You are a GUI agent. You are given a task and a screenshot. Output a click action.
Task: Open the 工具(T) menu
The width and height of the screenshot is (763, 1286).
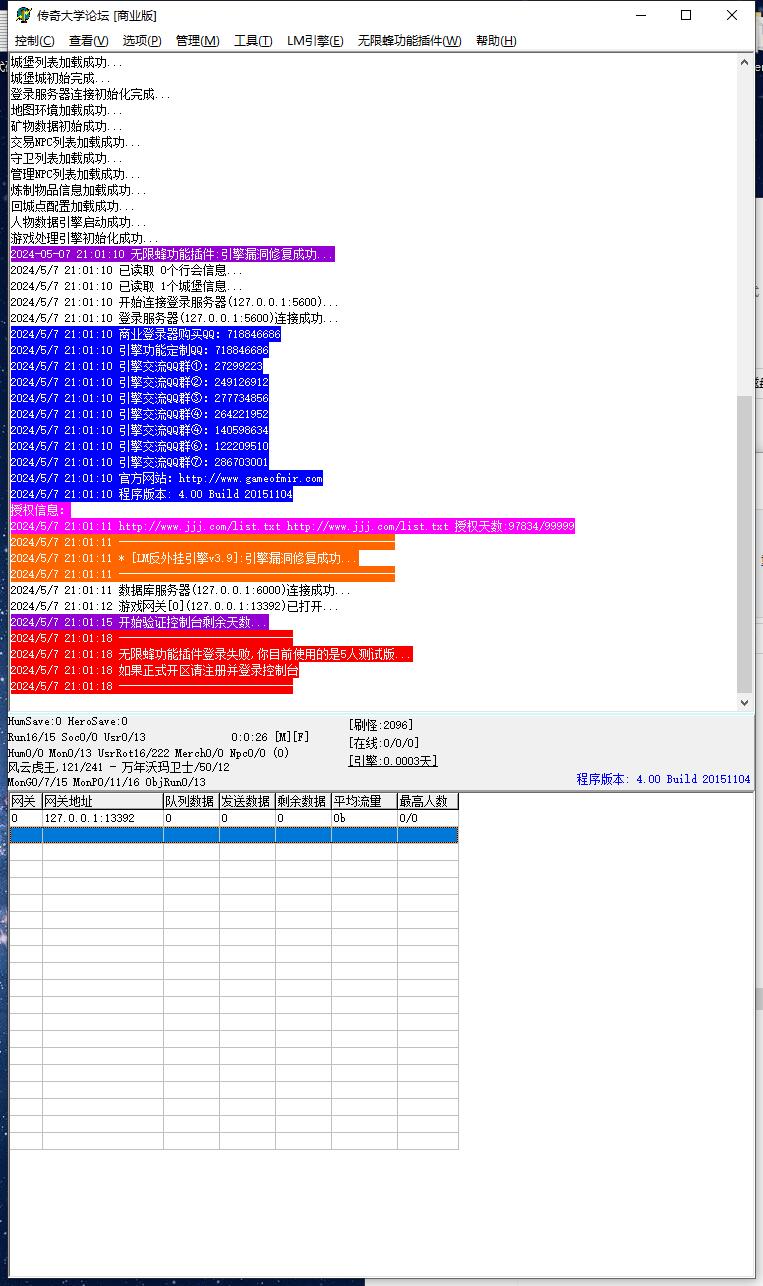coord(253,41)
